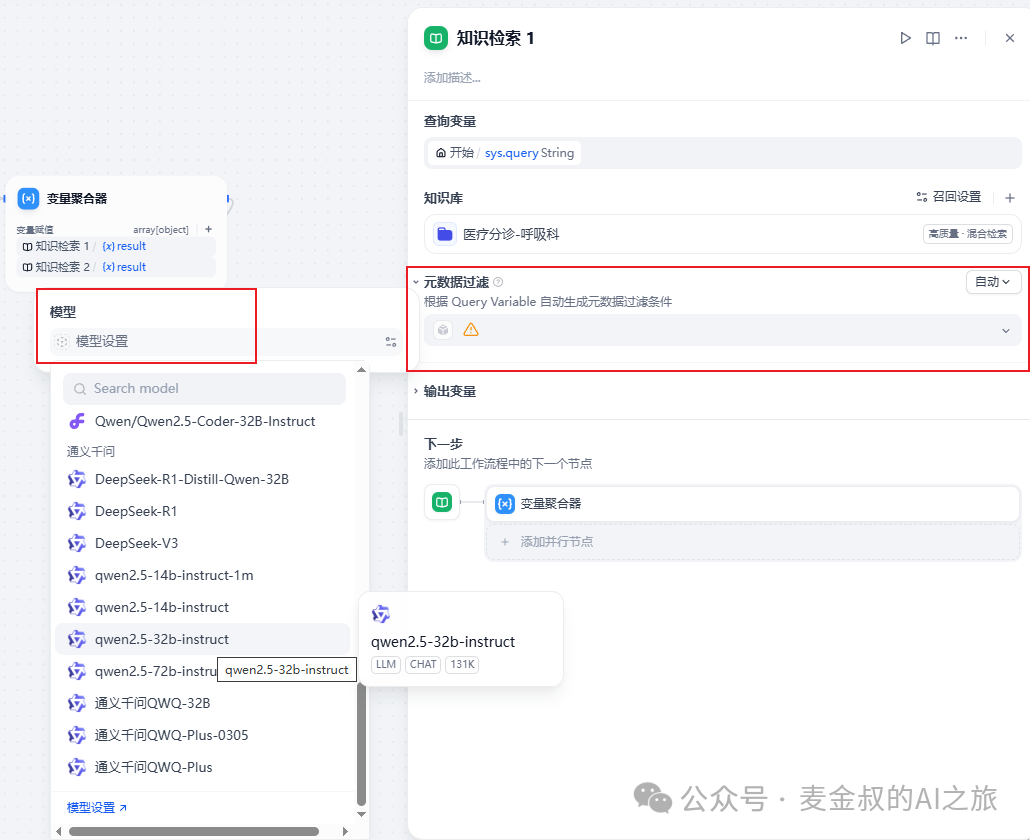Click the warning triangle icon
The height and width of the screenshot is (840, 1030).
(471, 330)
